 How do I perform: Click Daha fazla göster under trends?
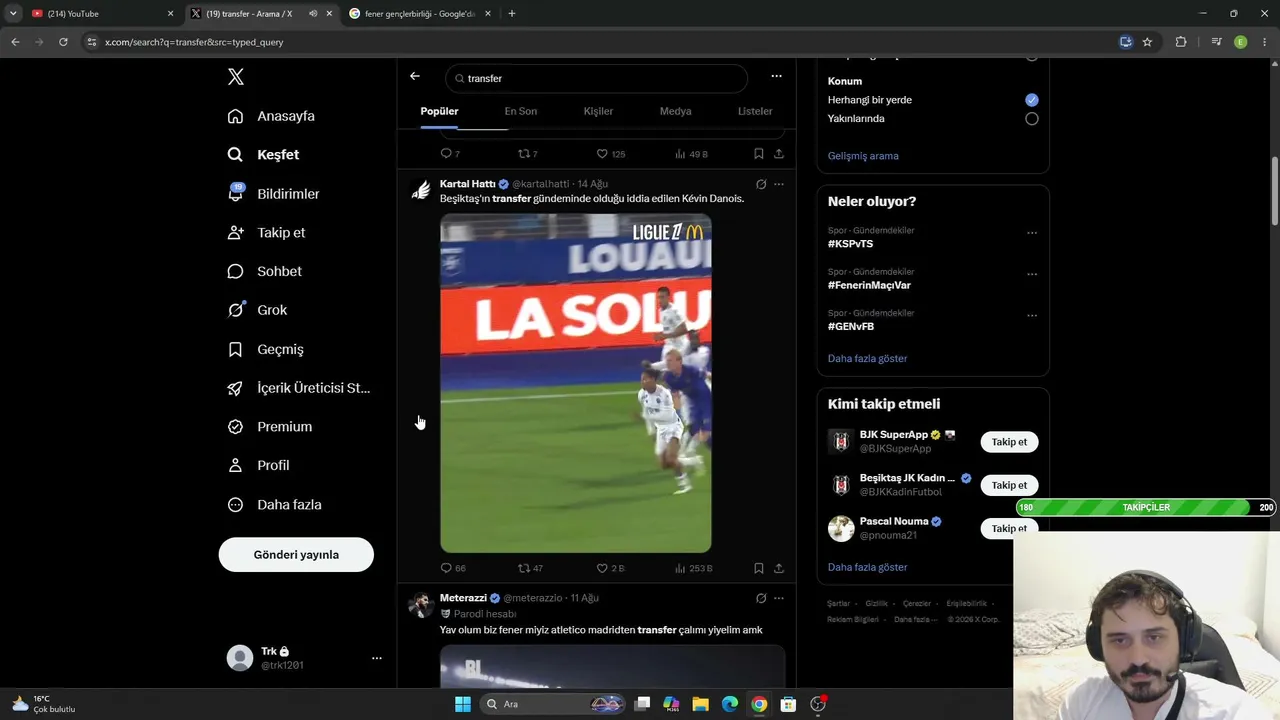(868, 358)
